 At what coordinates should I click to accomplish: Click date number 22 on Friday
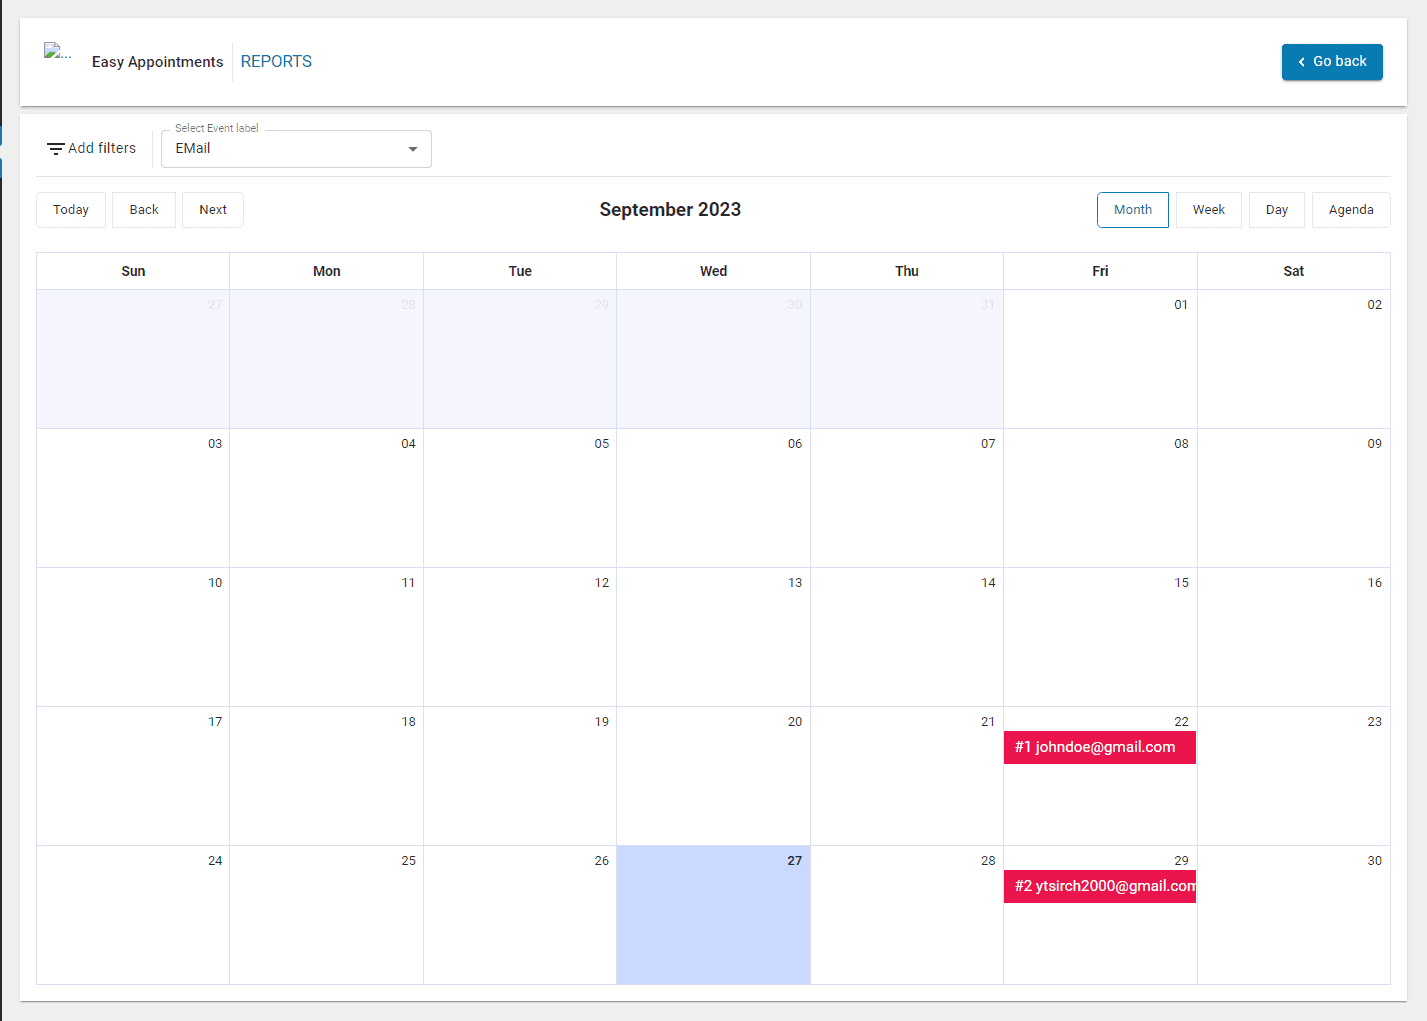pos(1181,722)
